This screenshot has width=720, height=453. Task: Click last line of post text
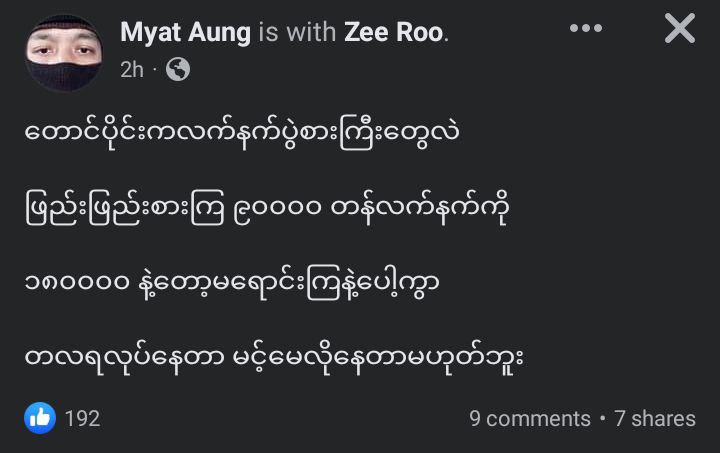[x=273, y=360]
